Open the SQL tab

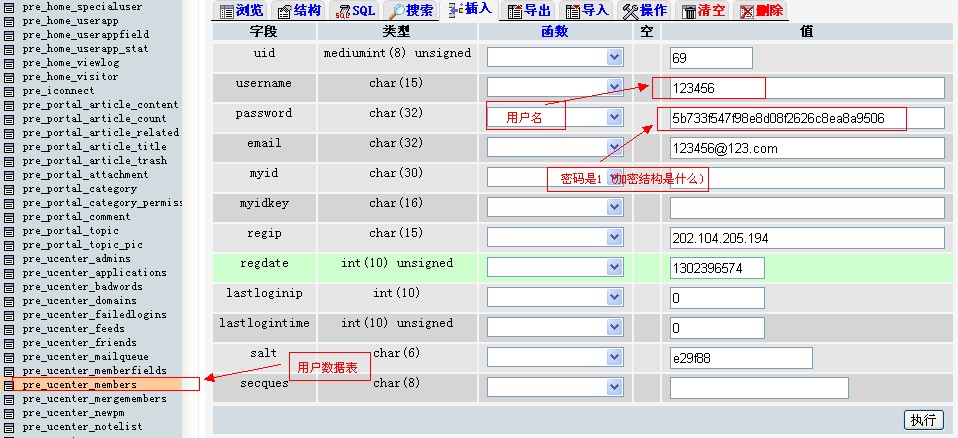354,10
